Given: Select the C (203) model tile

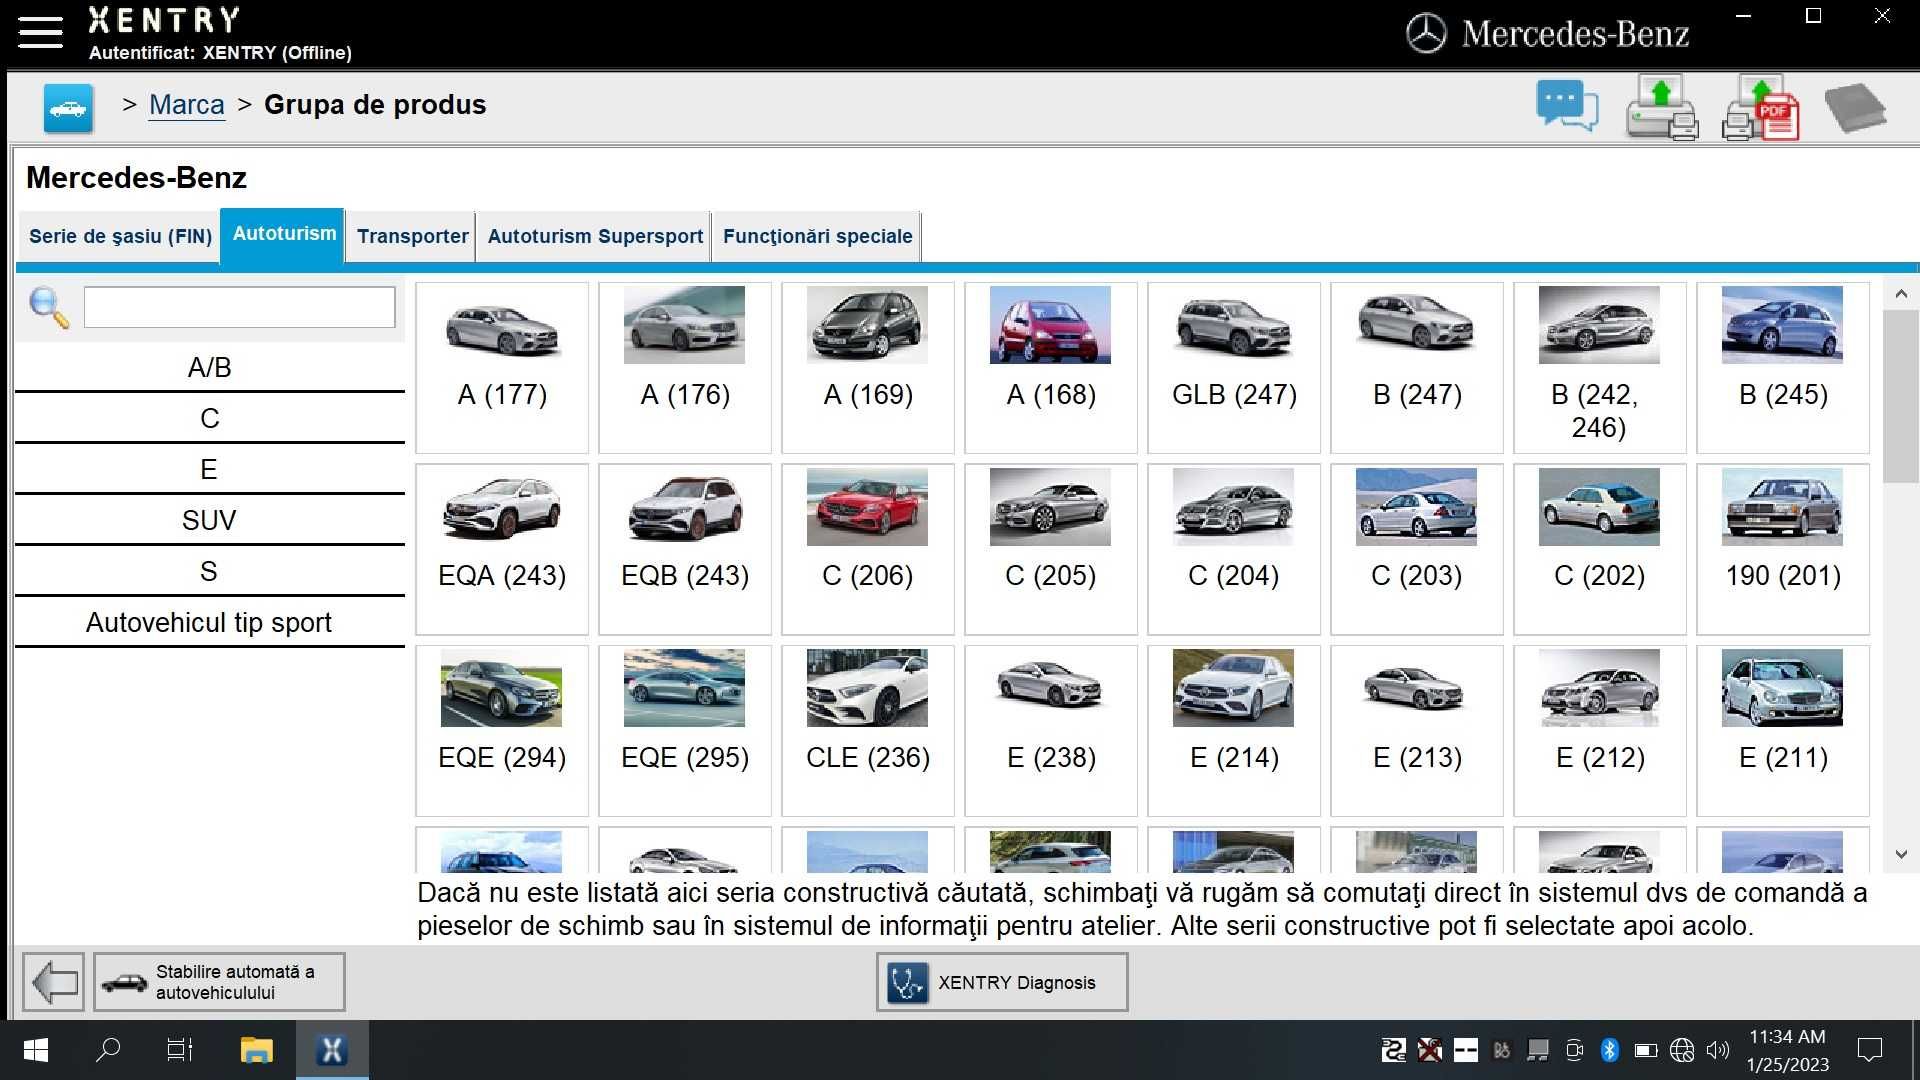Looking at the screenshot, I should 1417,549.
